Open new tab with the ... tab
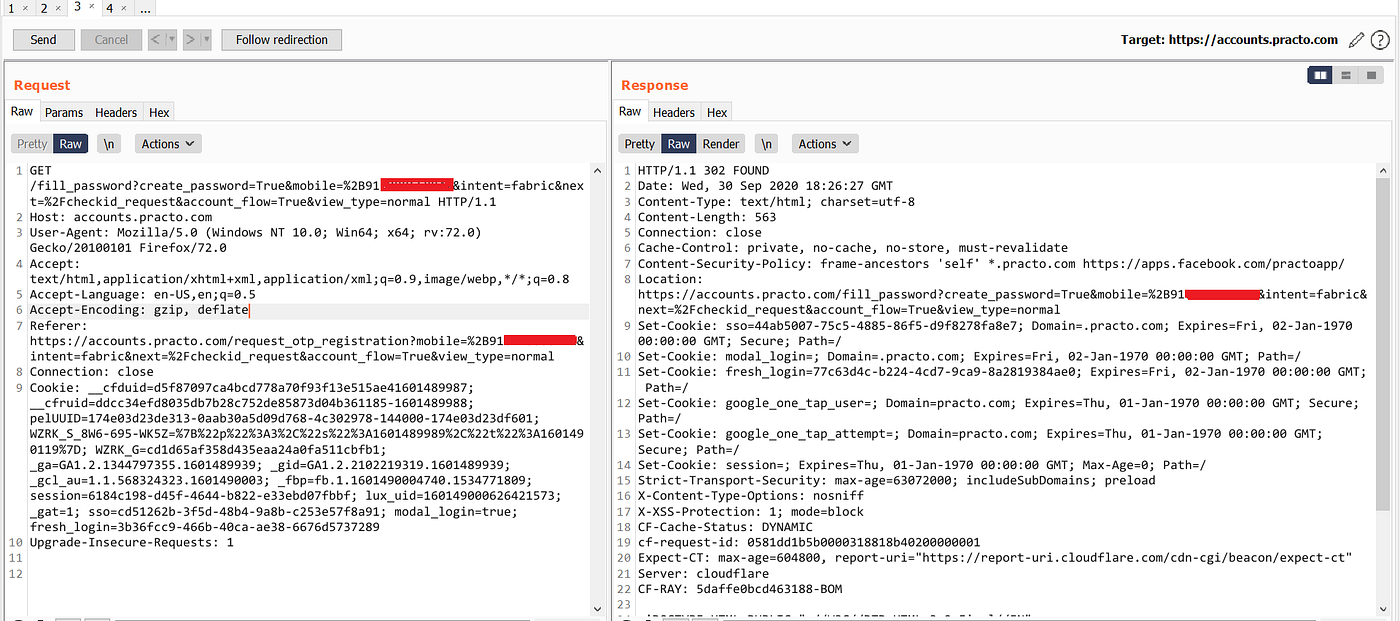The height and width of the screenshot is (621, 1400). tap(145, 8)
